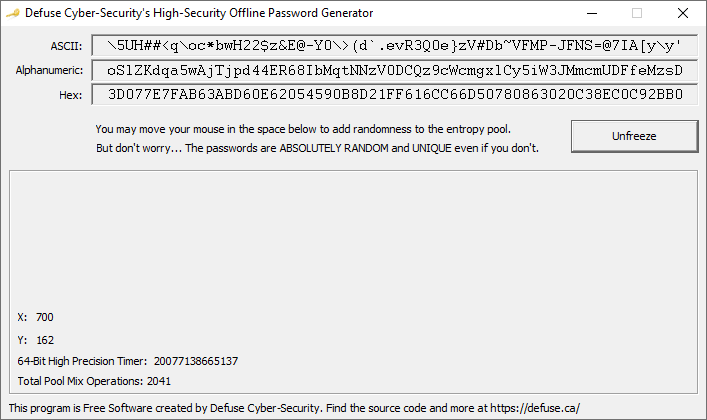The width and height of the screenshot is (707, 420).
Task: Select the Hex password field
Action: [395, 94]
